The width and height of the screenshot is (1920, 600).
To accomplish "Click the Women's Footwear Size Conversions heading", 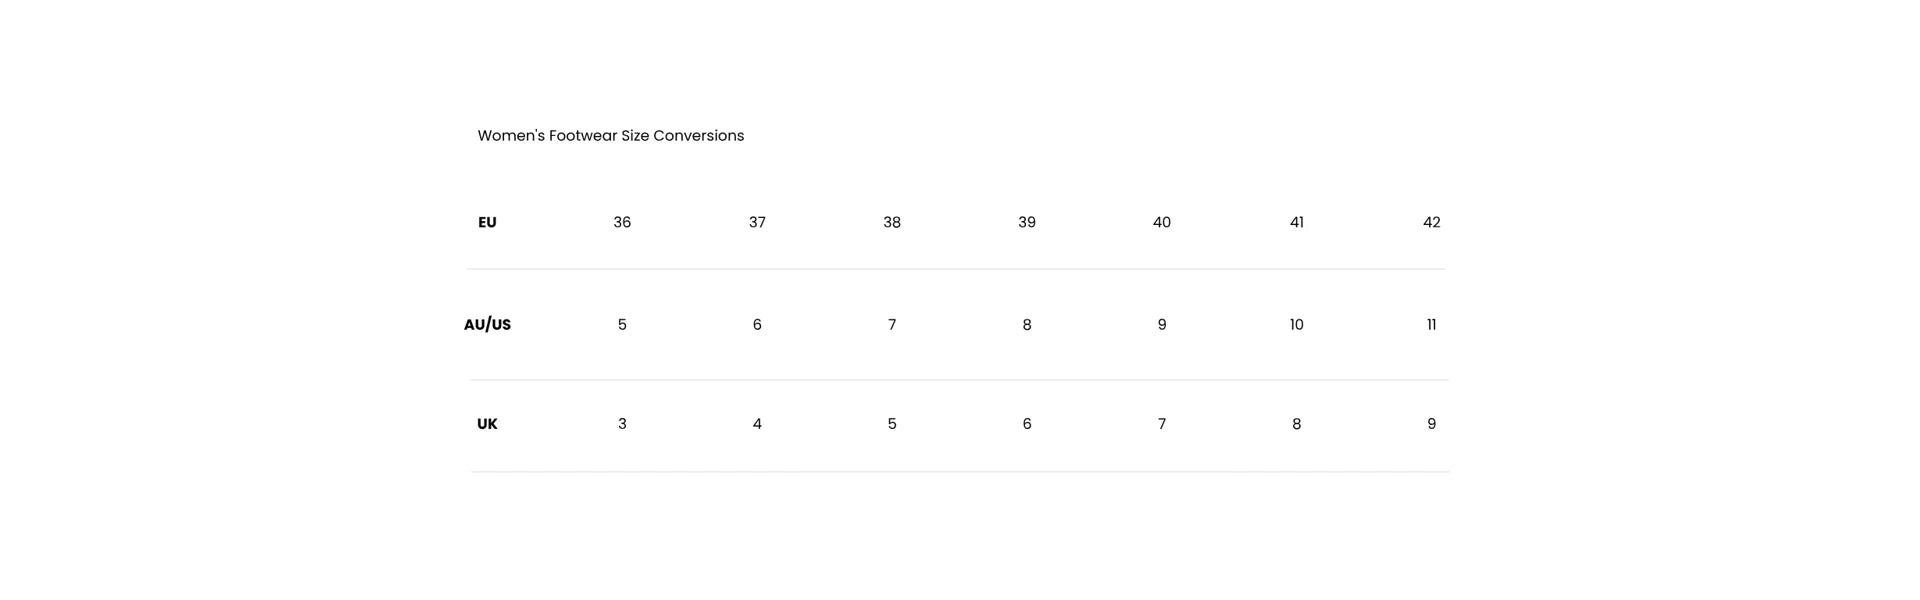I will [610, 136].
